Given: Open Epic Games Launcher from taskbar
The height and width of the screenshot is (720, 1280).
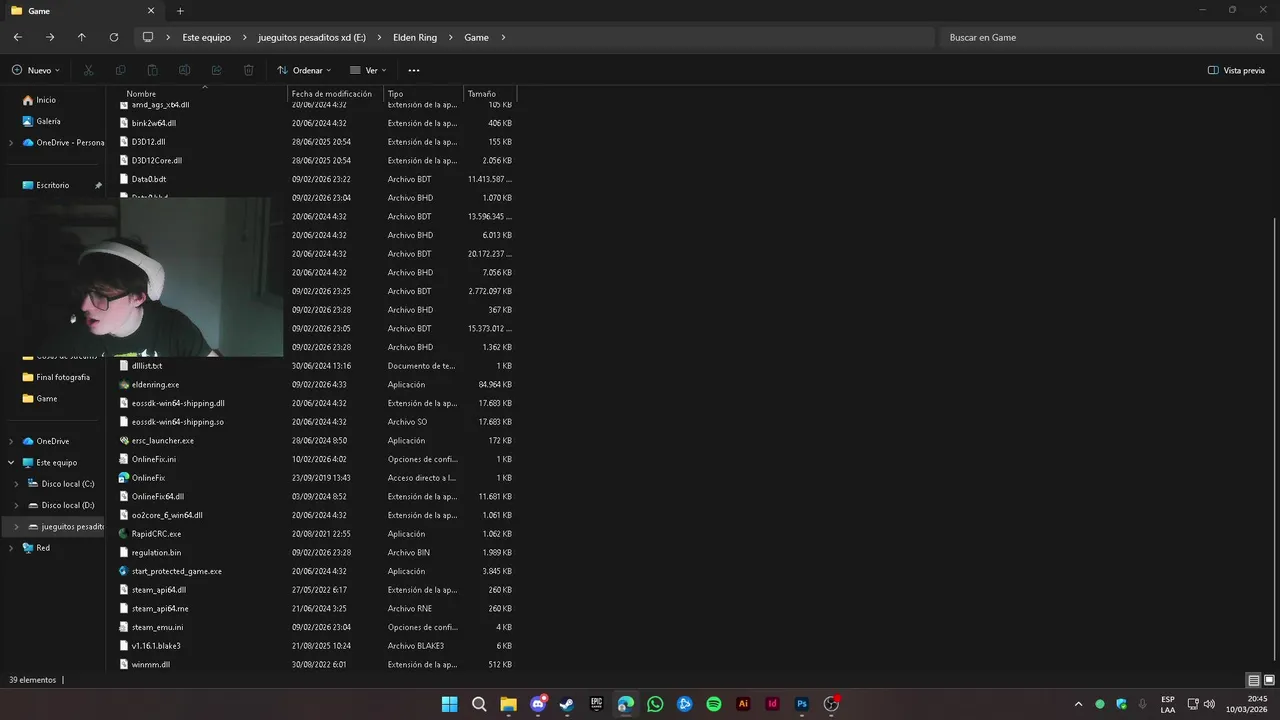Looking at the screenshot, I should pos(597,704).
